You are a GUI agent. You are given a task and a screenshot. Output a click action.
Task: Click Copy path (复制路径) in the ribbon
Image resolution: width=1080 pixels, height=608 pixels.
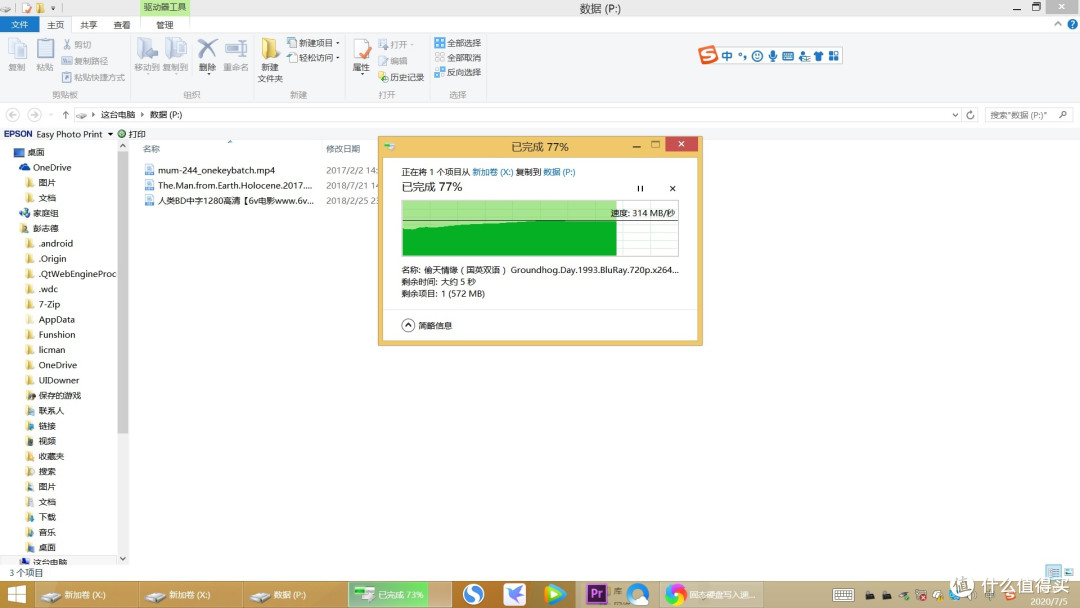85,61
